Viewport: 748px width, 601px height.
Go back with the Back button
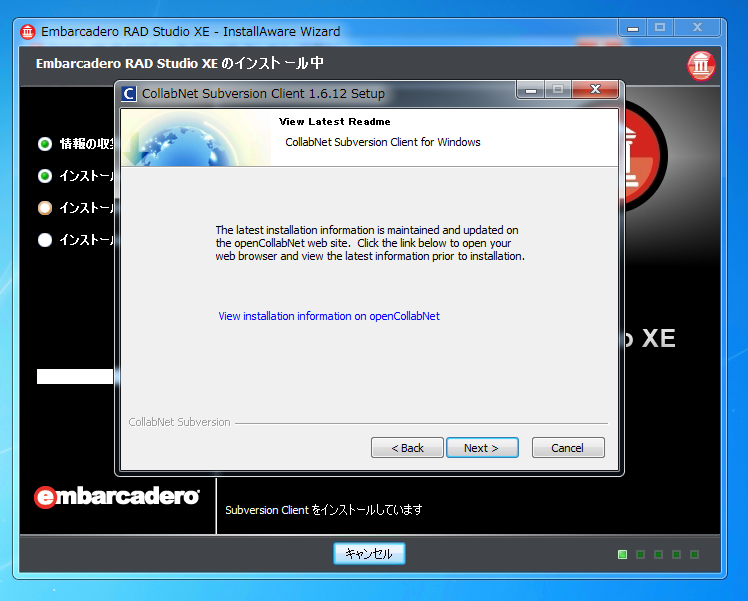[407, 448]
